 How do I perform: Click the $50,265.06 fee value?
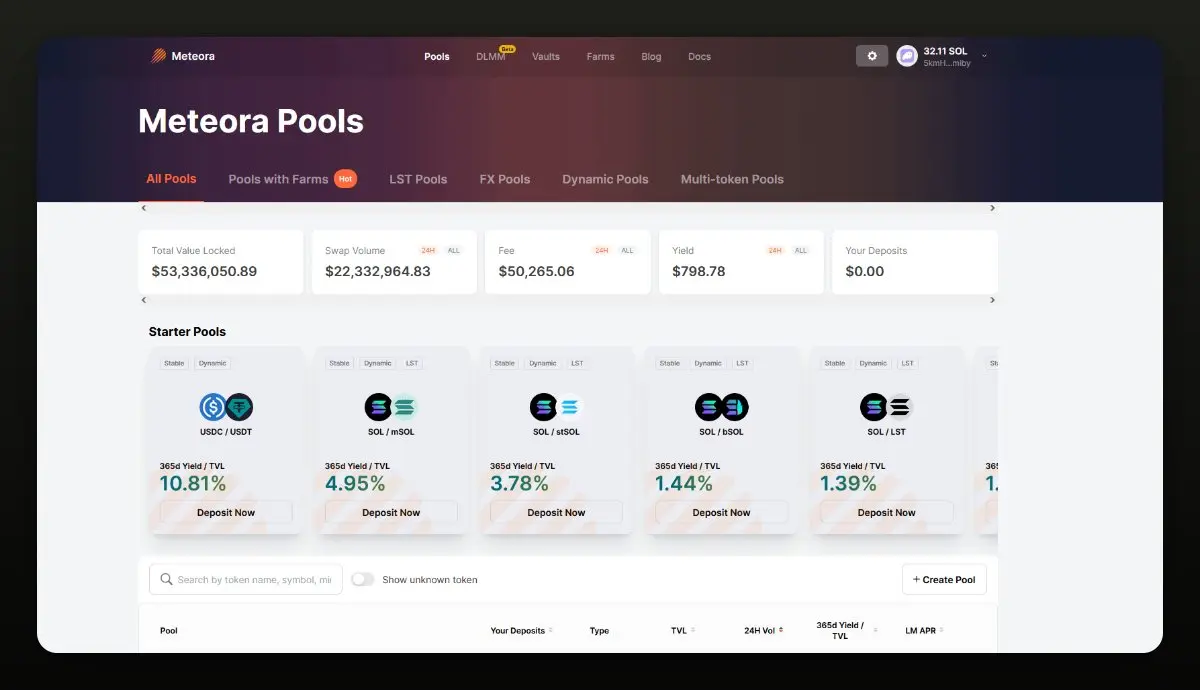537,271
